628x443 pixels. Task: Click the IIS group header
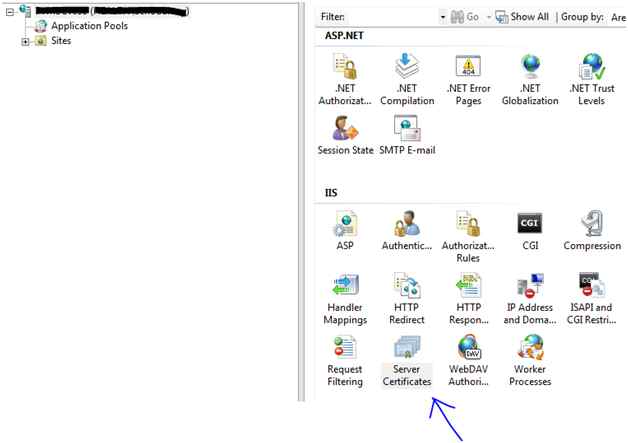coord(331,193)
